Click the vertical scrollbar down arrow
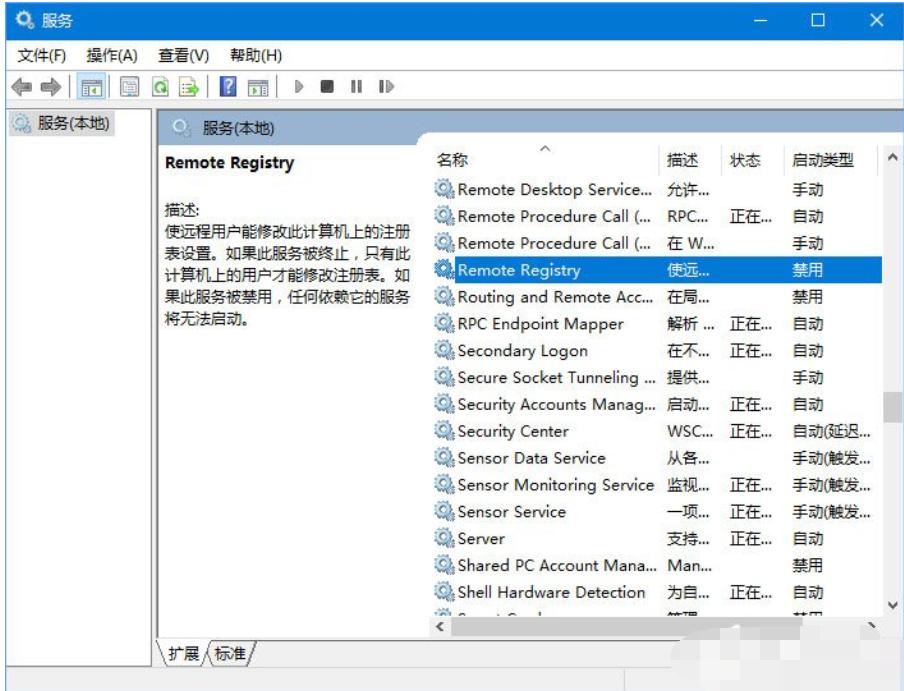Image resolution: width=904 pixels, height=691 pixels. coord(894,605)
